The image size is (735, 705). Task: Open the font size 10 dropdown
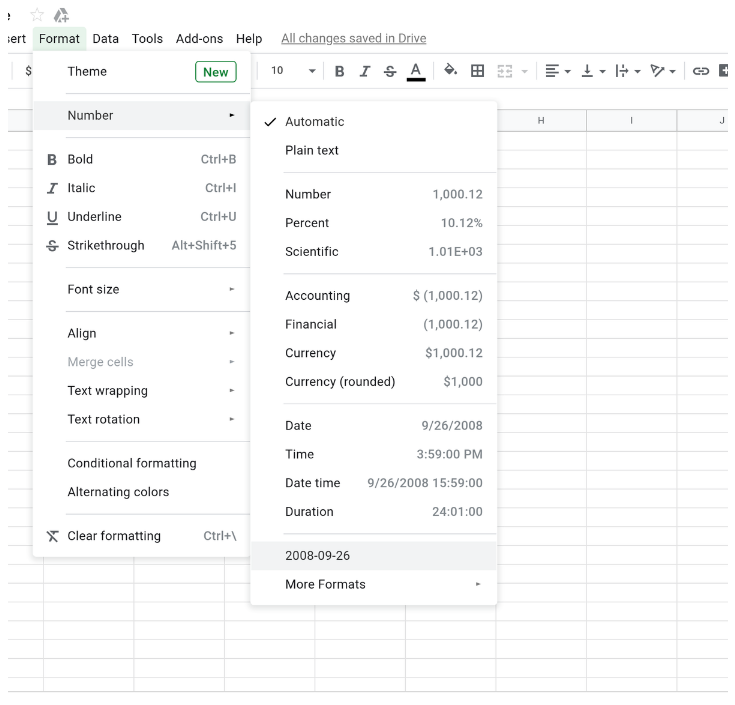click(293, 71)
